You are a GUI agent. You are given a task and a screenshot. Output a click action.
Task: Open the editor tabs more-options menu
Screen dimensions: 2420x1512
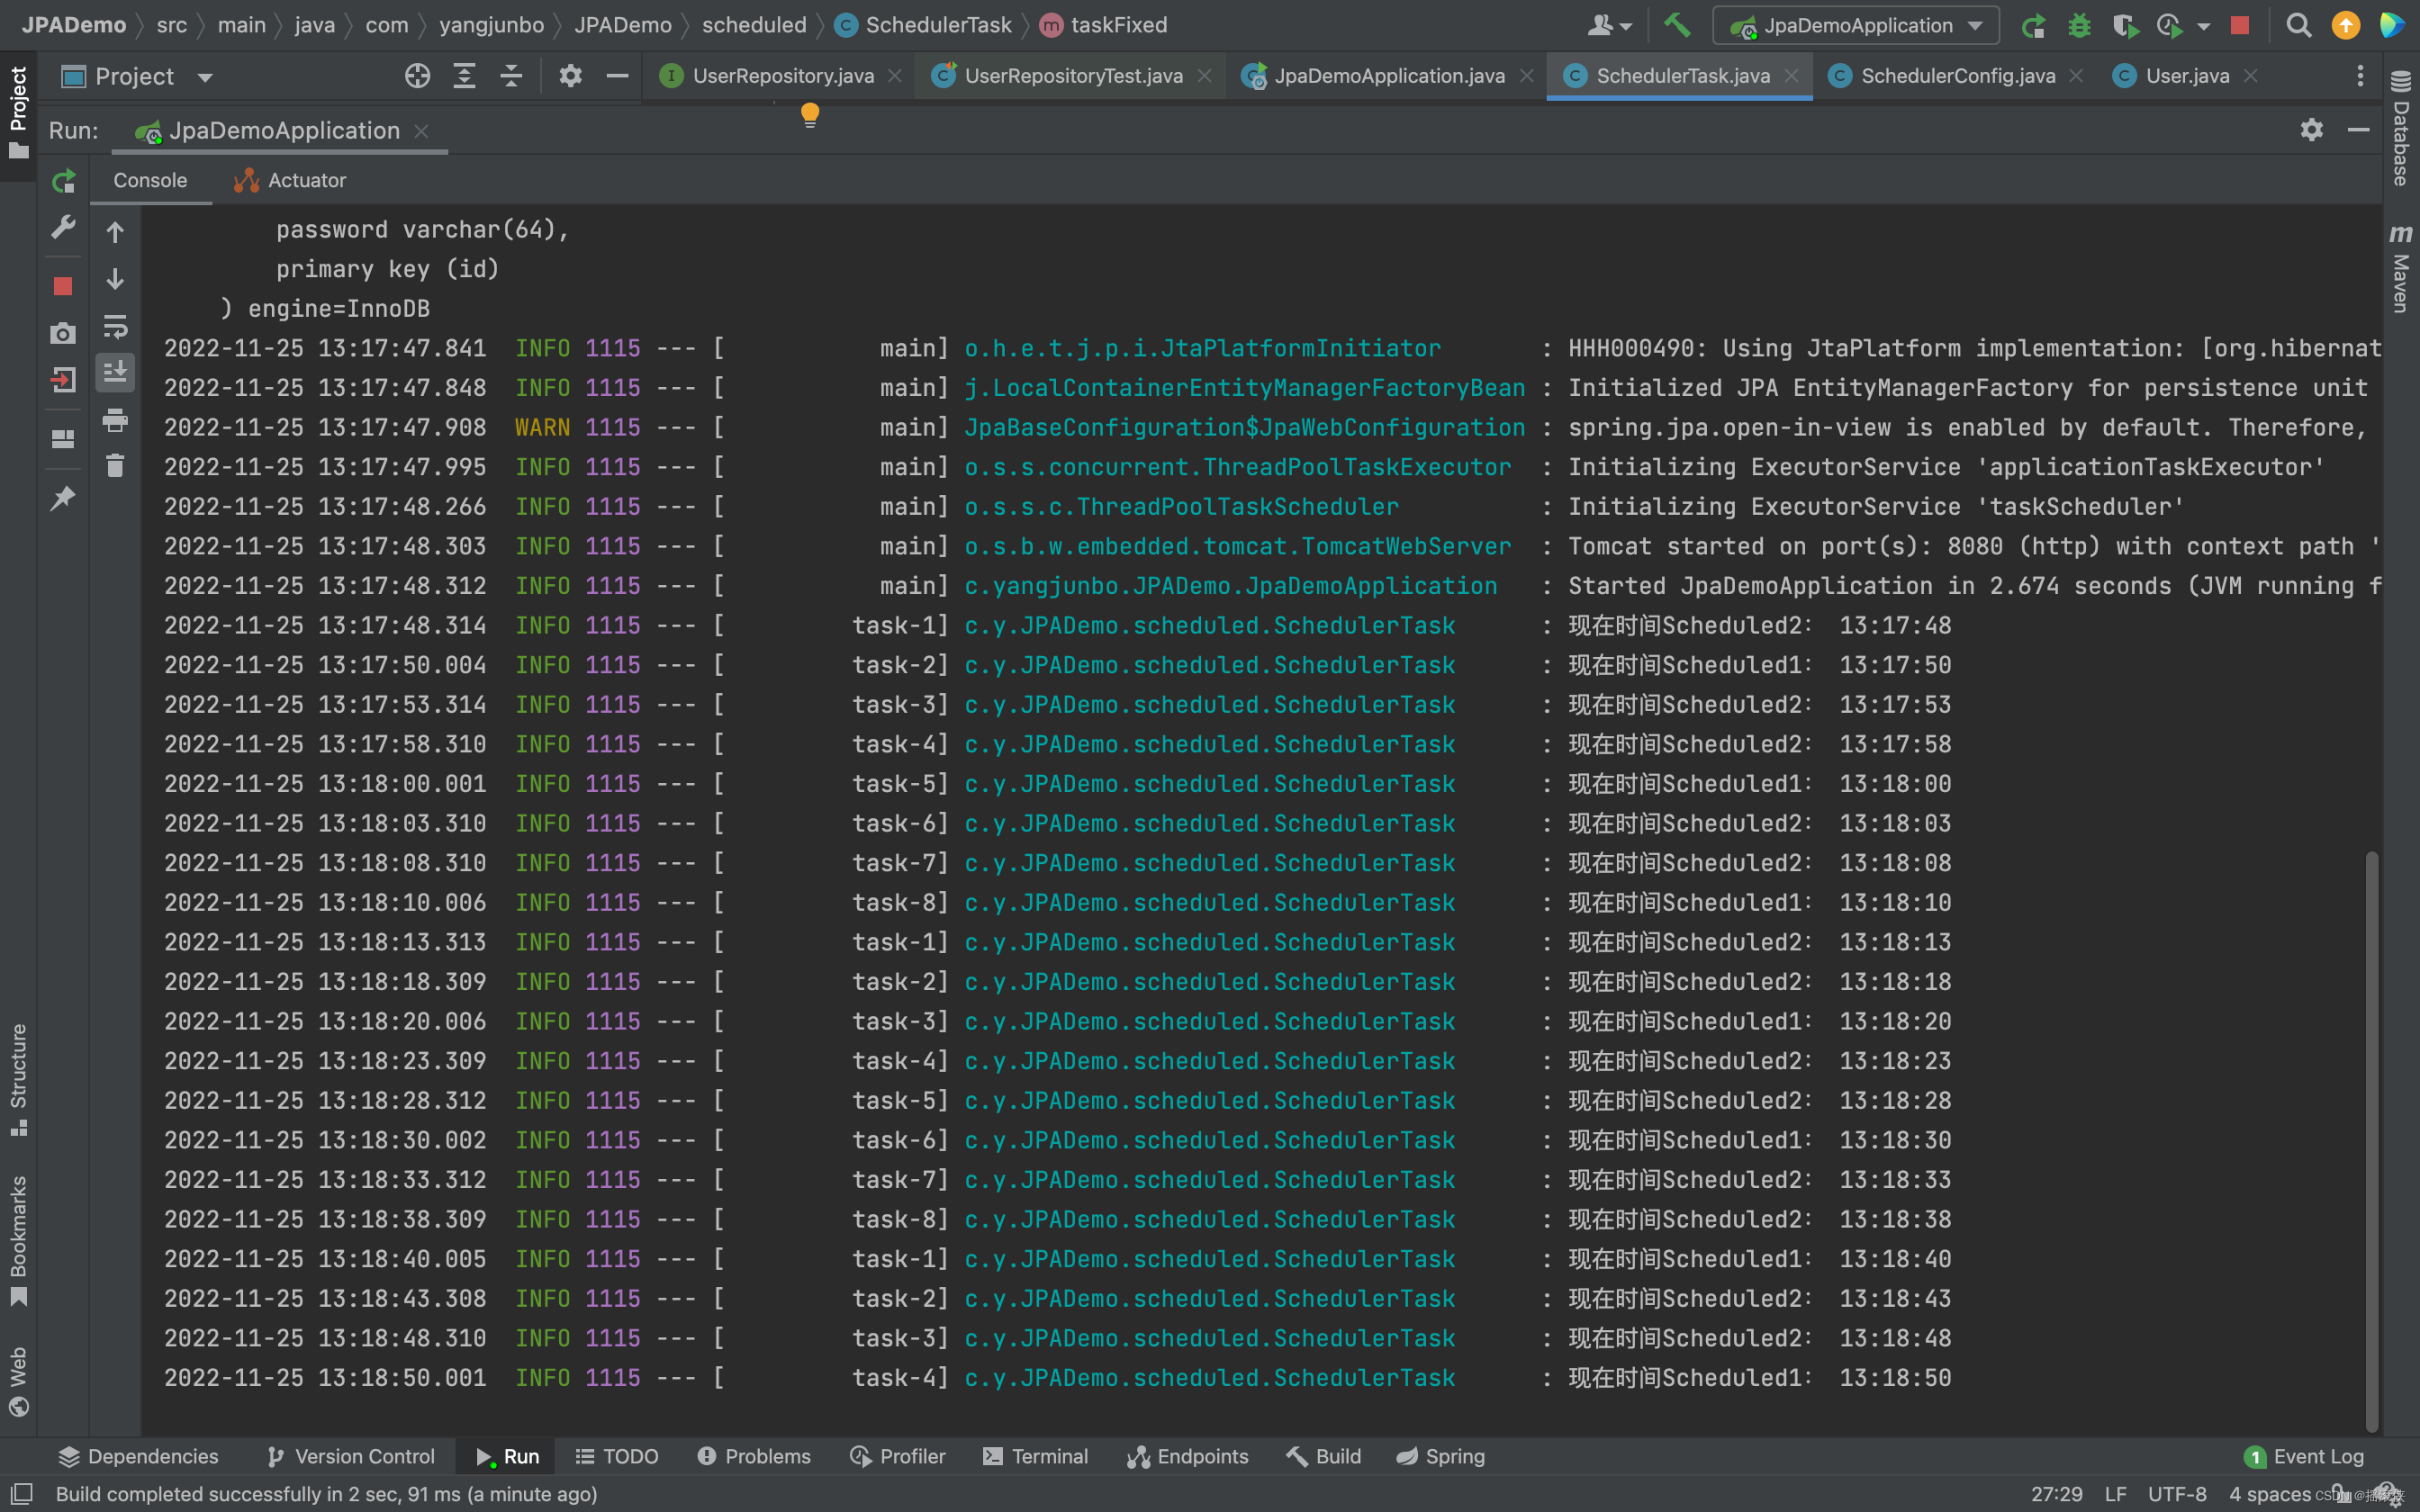point(2360,76)
